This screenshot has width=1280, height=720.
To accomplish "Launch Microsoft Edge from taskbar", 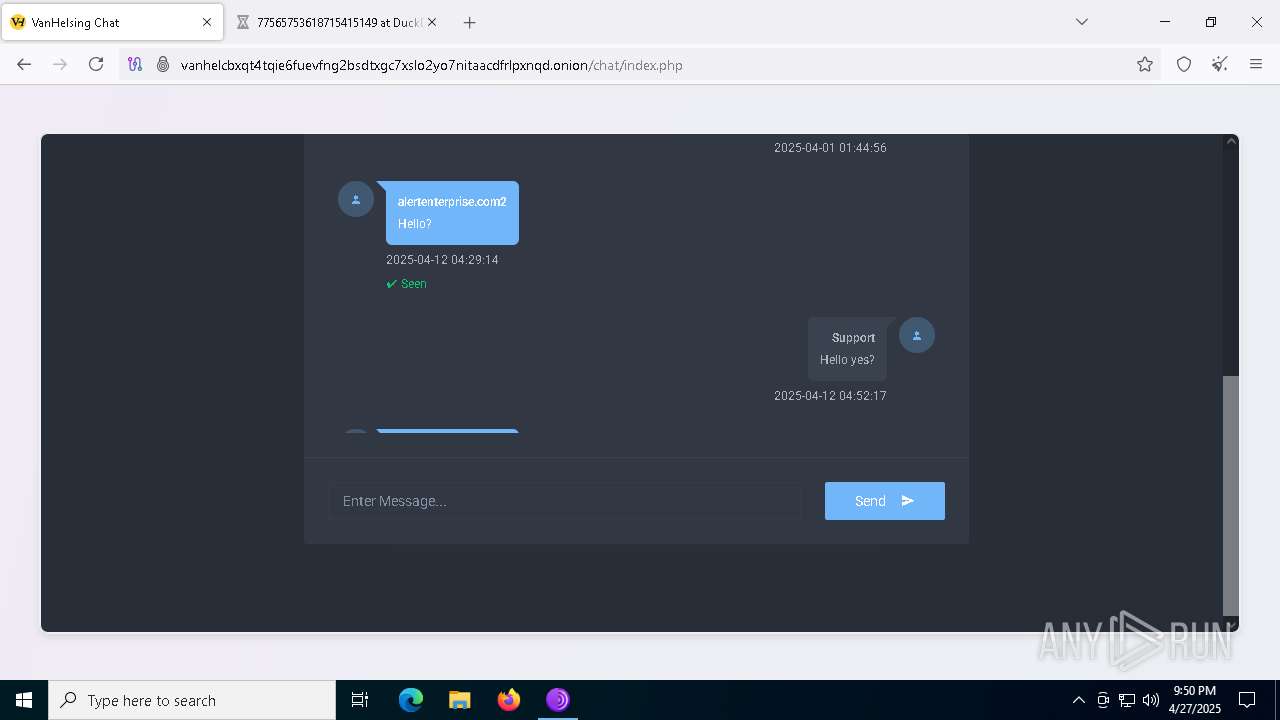I will (x=411, y=700).
